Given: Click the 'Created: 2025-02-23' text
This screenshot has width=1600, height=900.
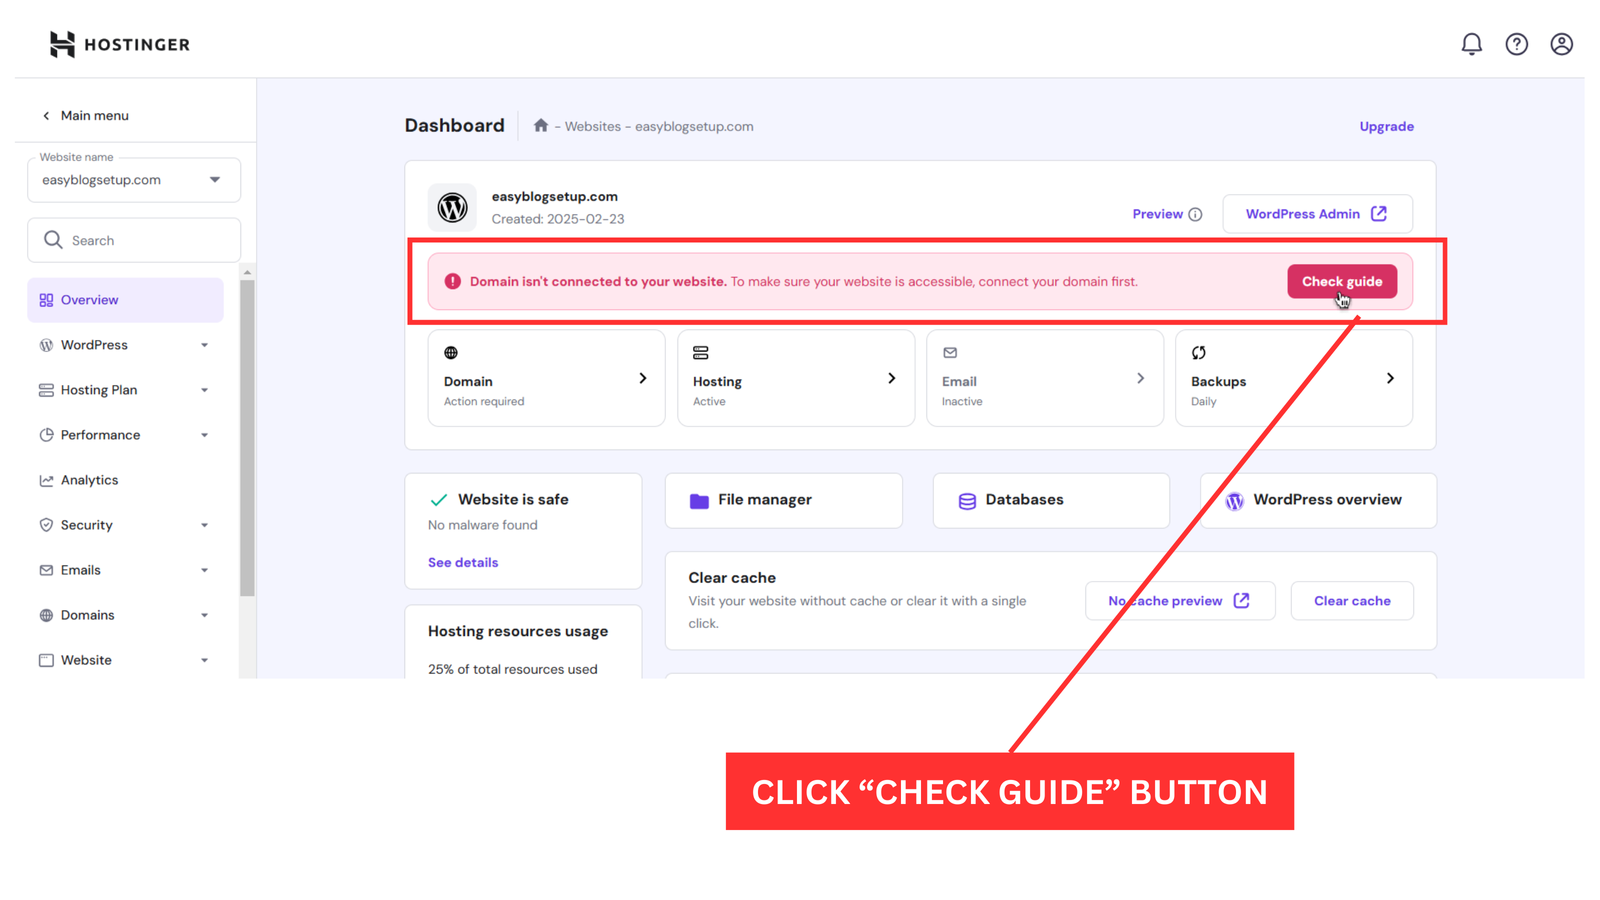Looking at the screenshot, I should 558,219.
